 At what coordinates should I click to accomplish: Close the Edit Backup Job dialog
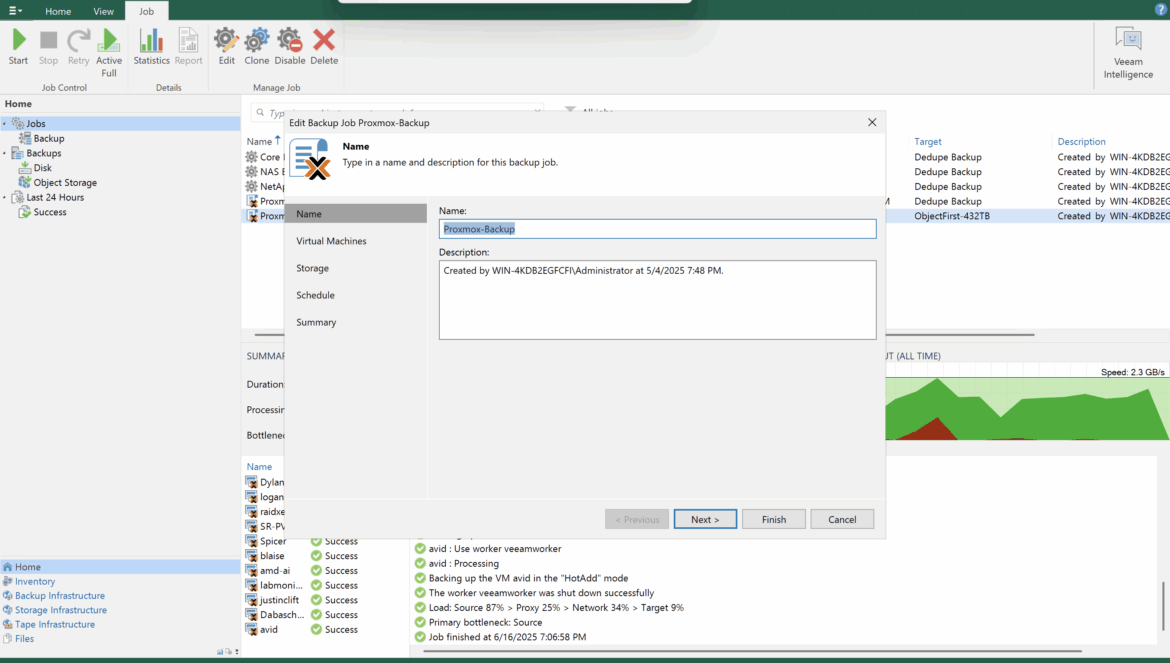tap(872, 122)
